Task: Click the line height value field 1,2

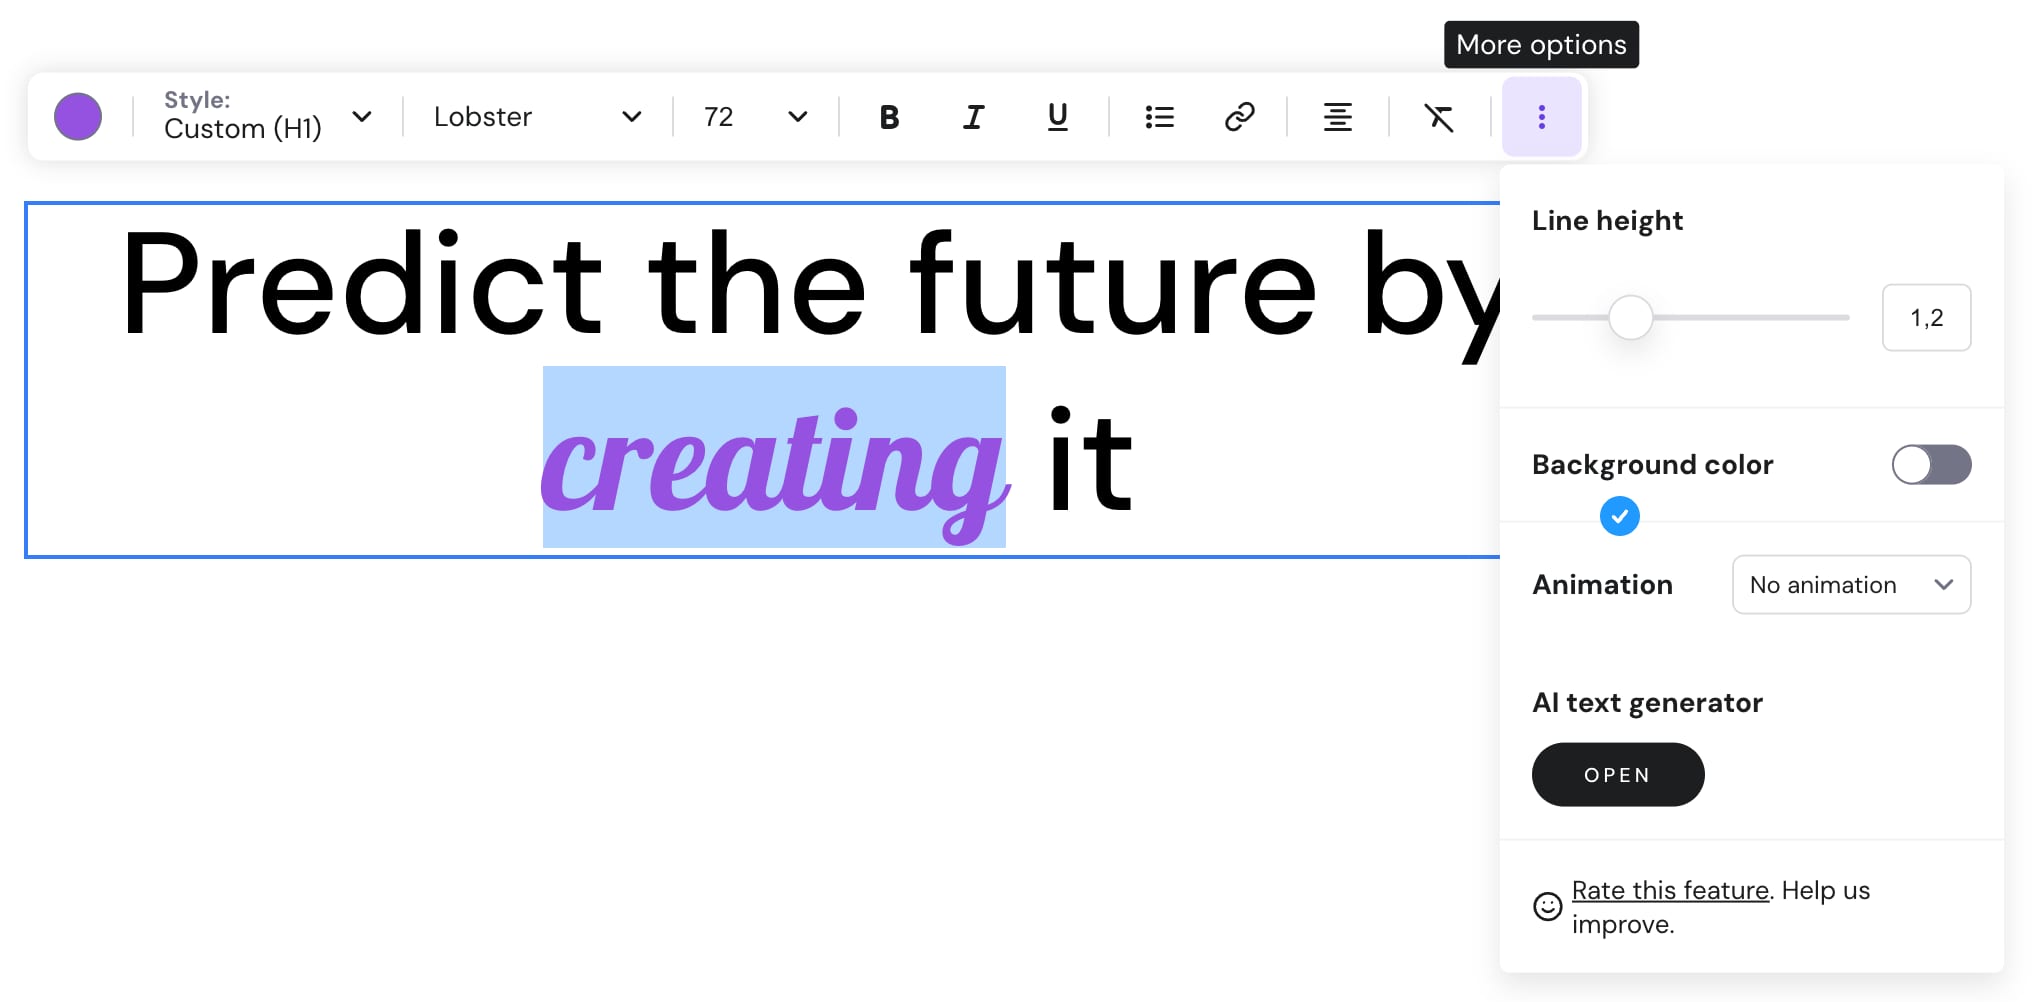Action: [x=1926, y=318]
